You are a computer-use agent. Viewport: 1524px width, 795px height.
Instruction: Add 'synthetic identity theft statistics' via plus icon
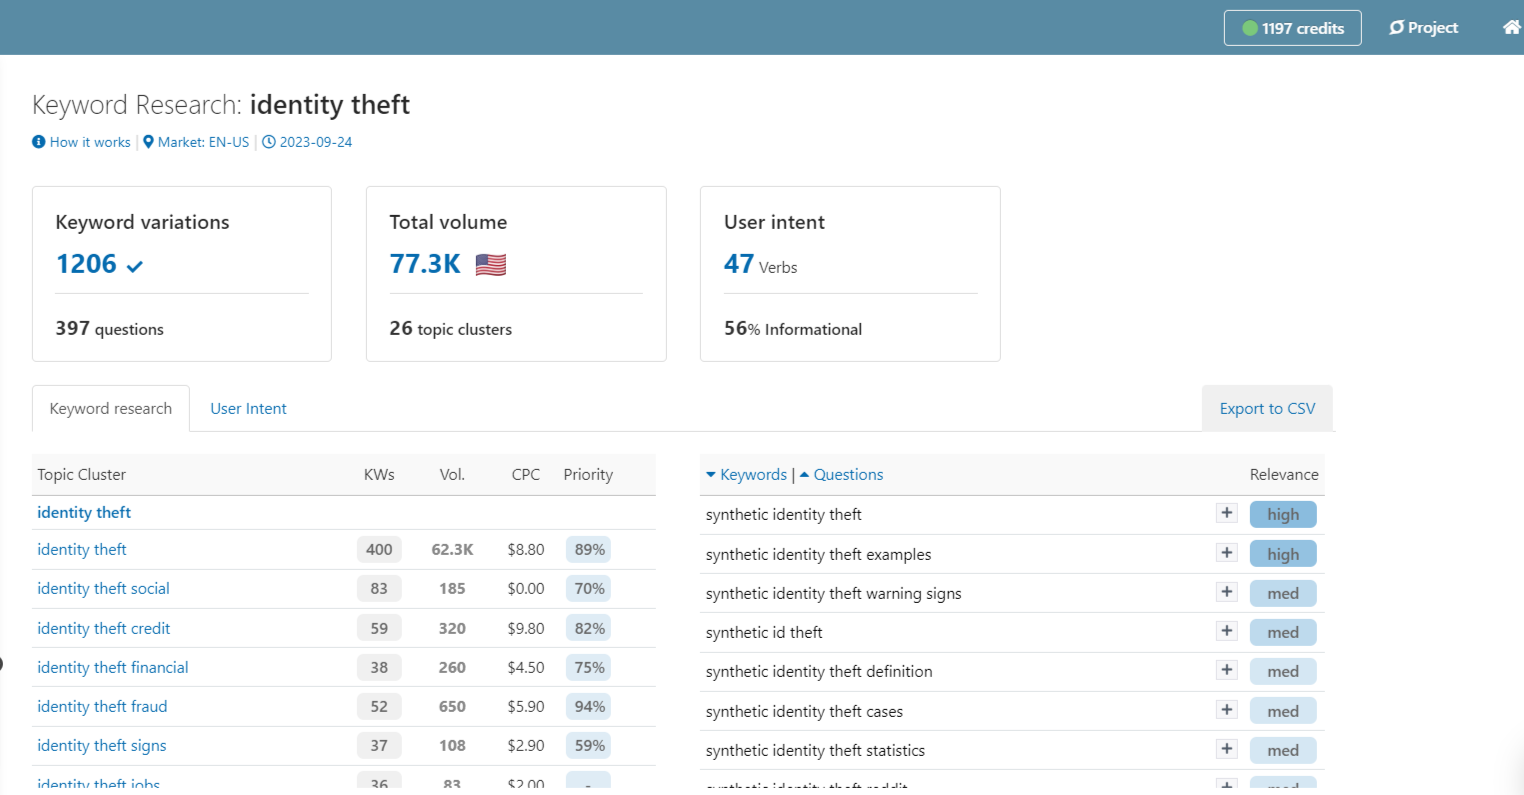pos(1226,749)
